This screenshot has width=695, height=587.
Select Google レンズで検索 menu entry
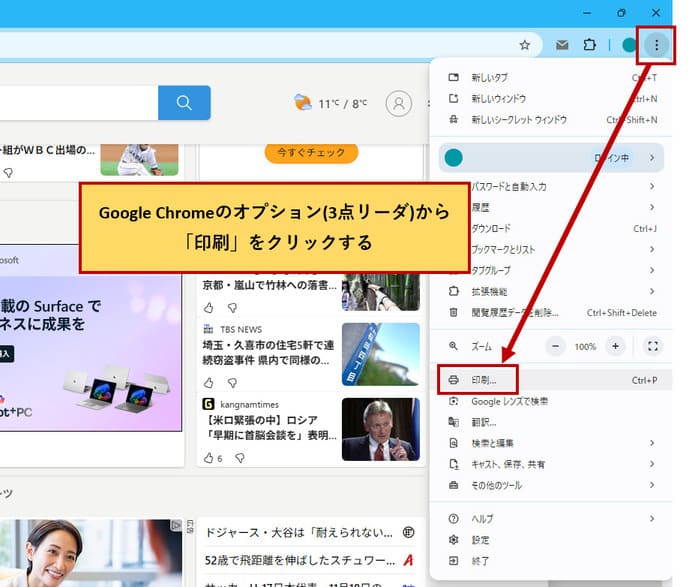pos(552,401)
